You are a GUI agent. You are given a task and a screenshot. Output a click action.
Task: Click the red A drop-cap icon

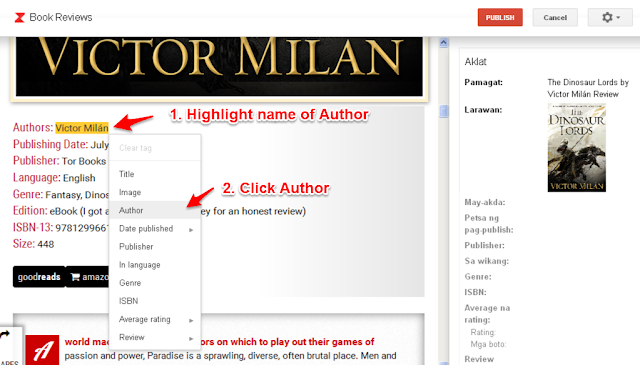pyautogui.click(x=42, y=350)
